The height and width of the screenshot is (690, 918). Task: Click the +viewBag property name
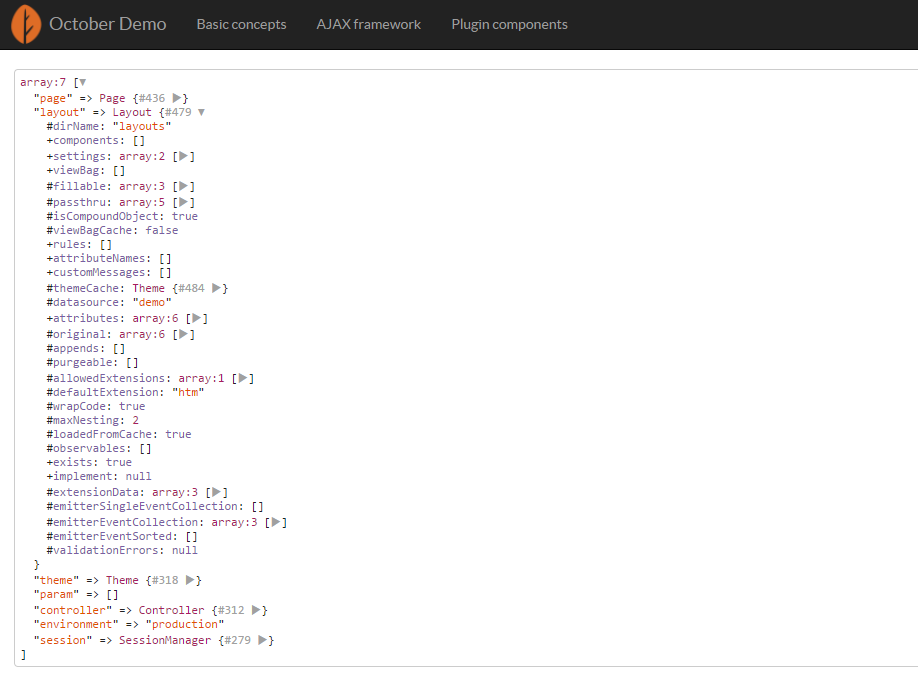76,170
